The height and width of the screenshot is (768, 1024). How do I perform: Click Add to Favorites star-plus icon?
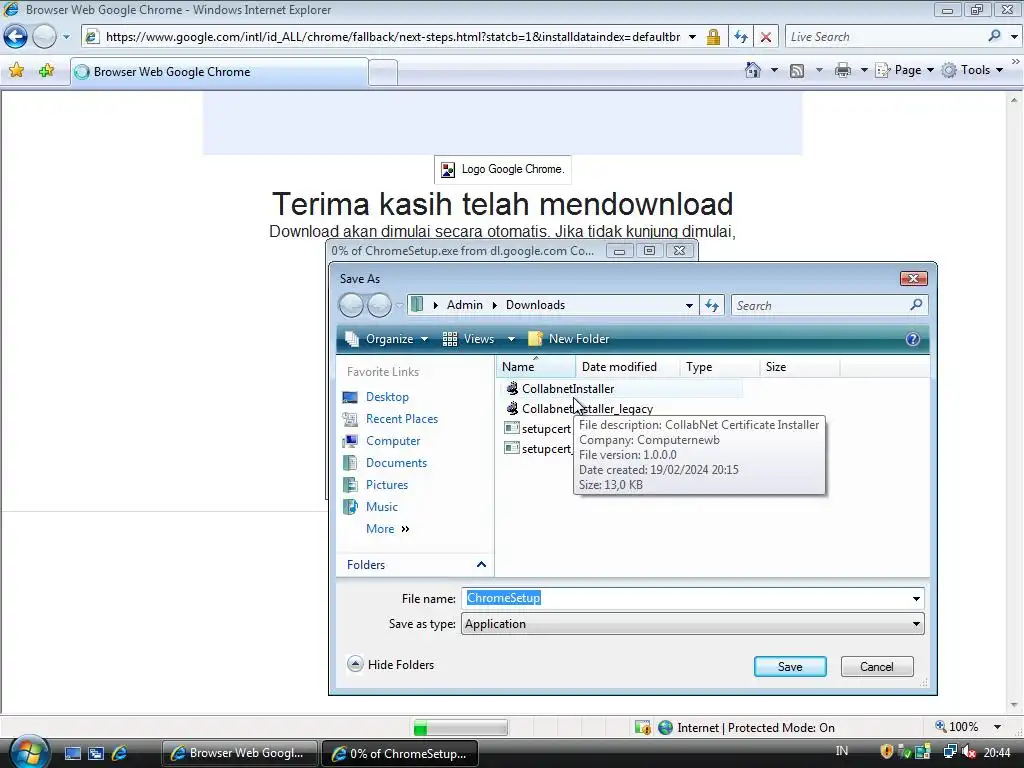coord(46,71)
